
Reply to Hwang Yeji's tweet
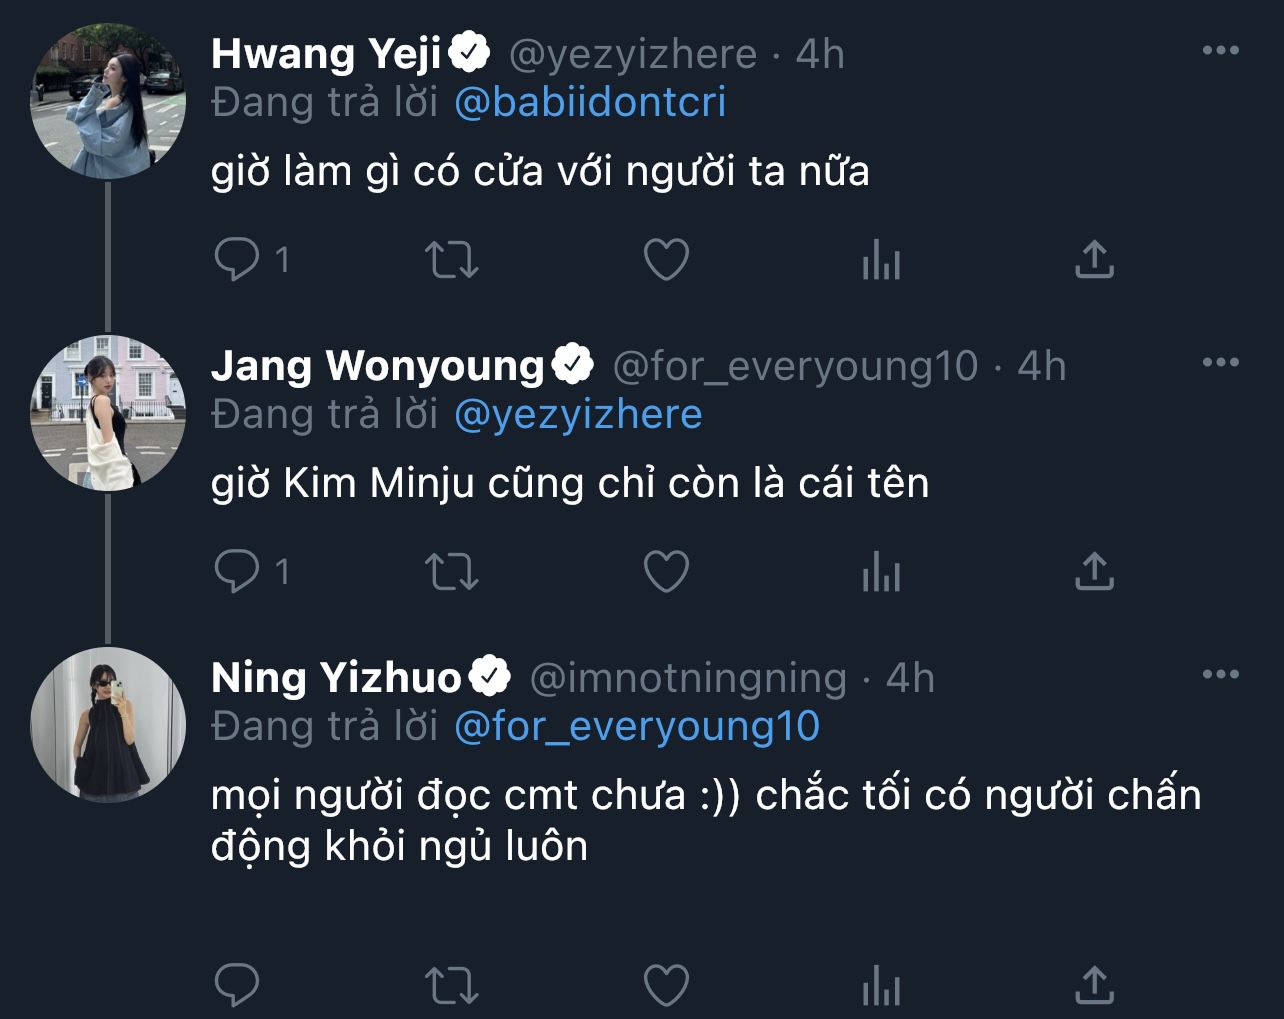[x=237, y=260]
